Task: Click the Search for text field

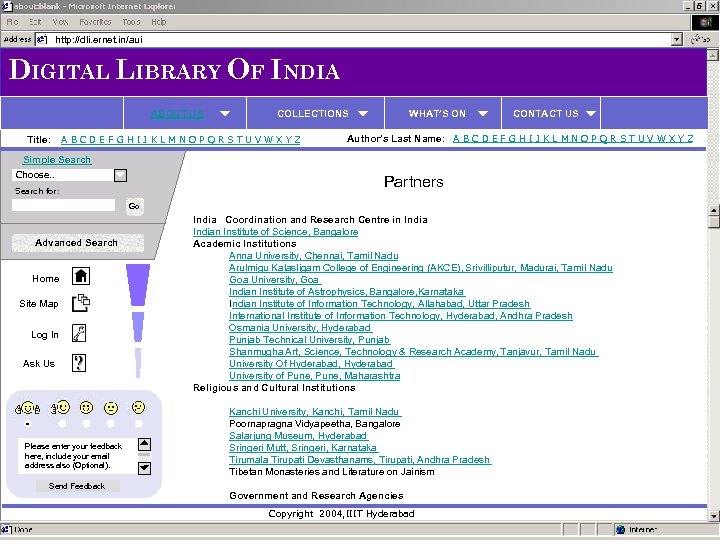Action: point(63,205)
